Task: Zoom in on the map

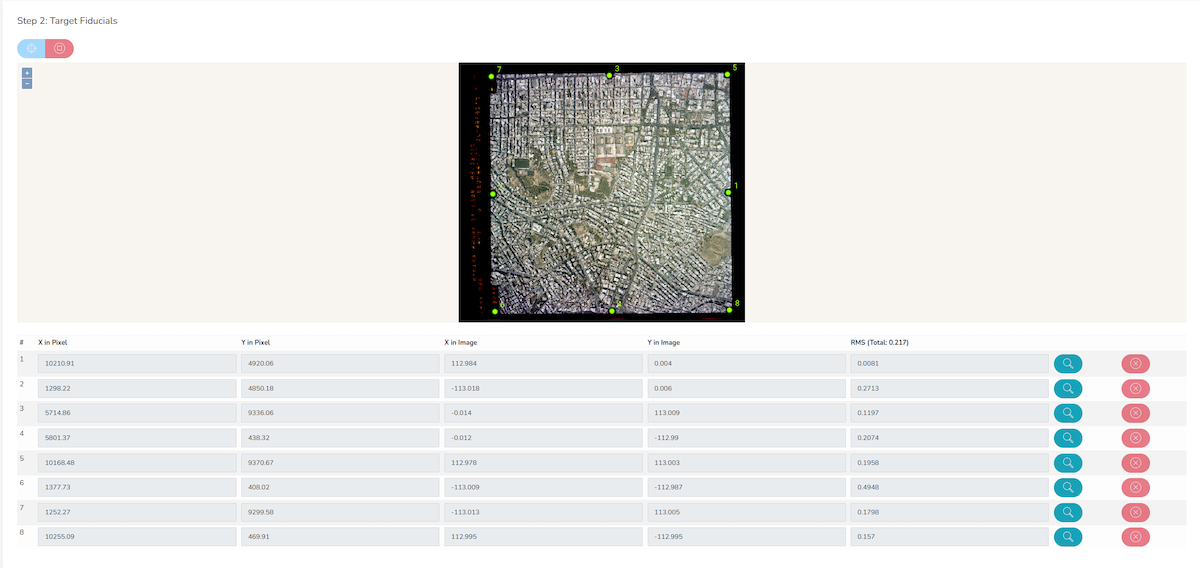Action: click(x=27, y=72)
